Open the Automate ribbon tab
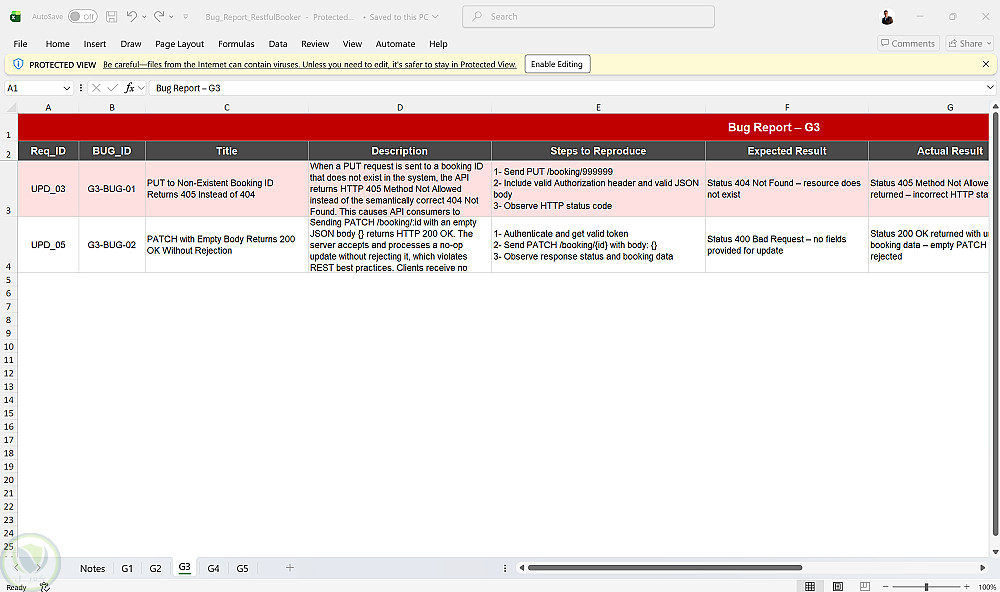This screenshot has width=1000, height=592. click(395, 43)
